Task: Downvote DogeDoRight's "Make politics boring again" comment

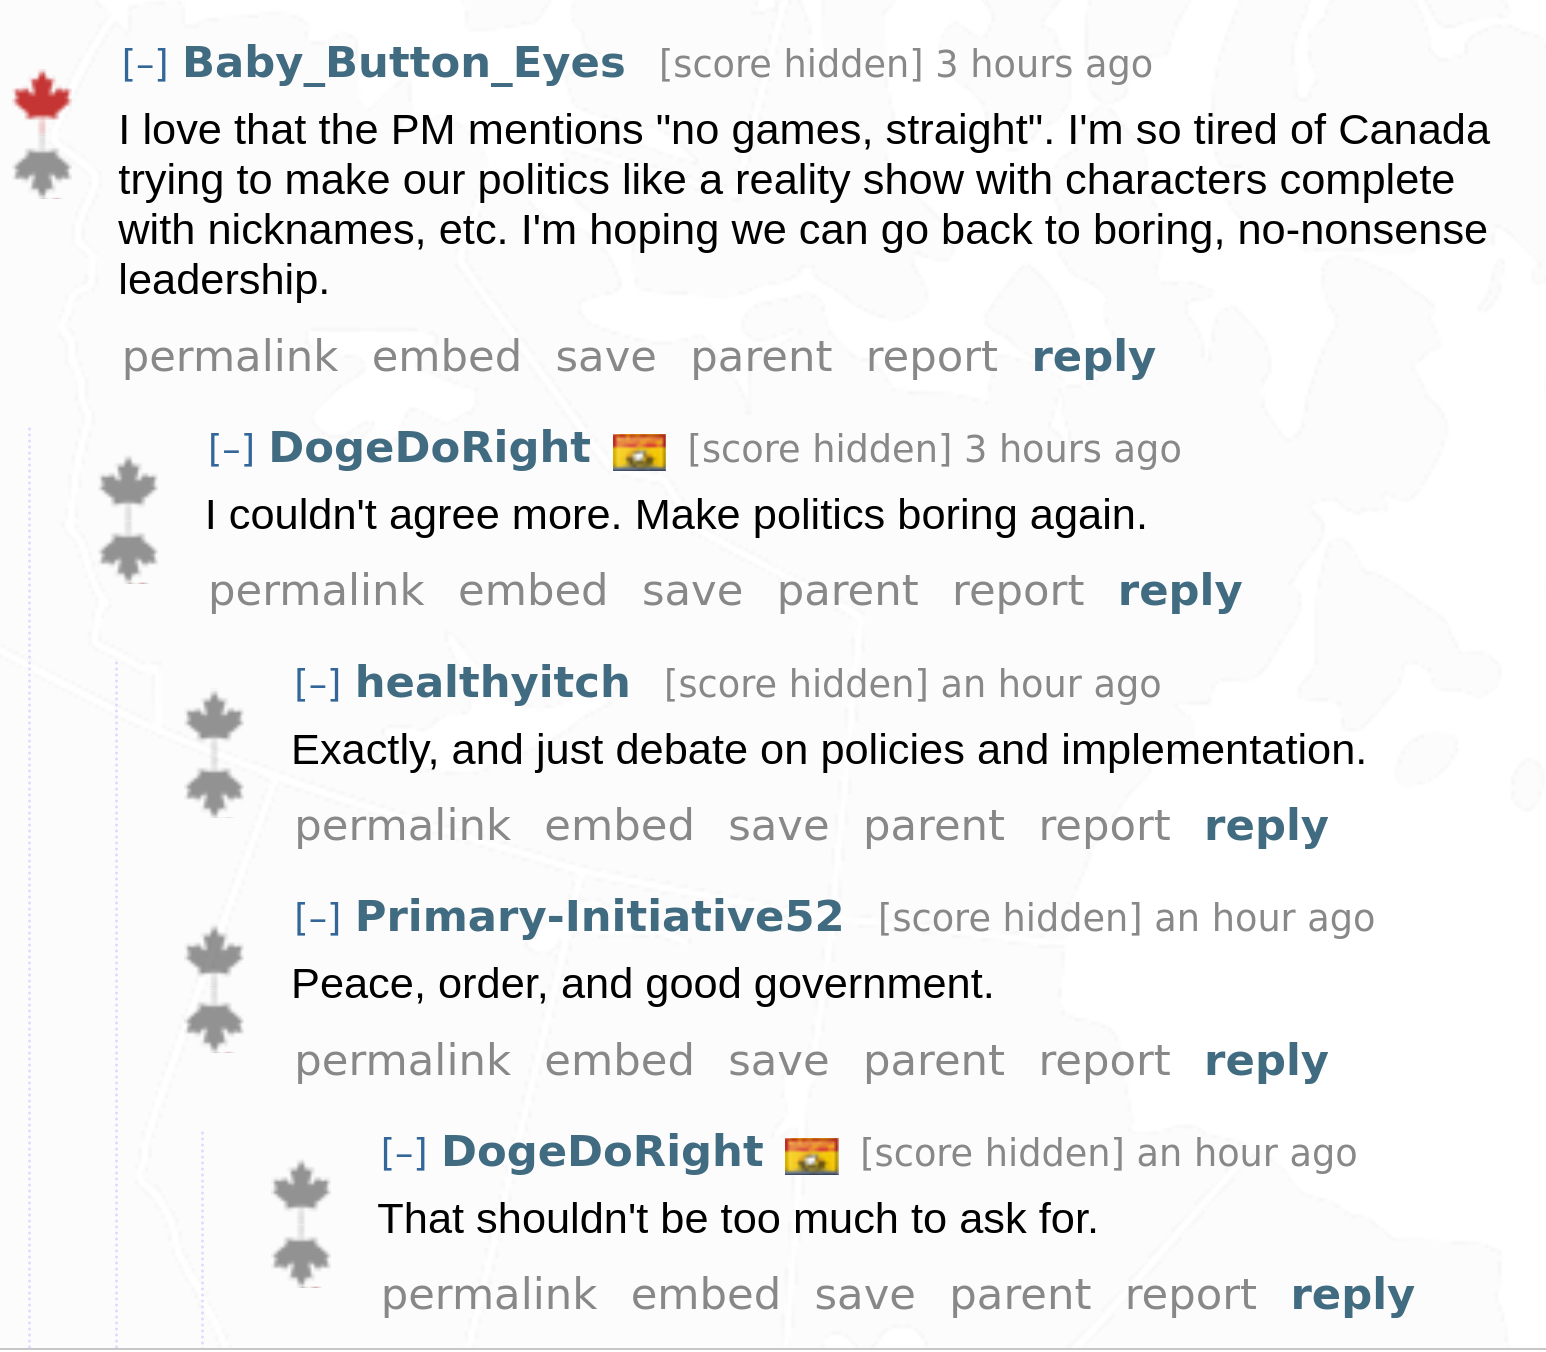Action: point(128,557)
